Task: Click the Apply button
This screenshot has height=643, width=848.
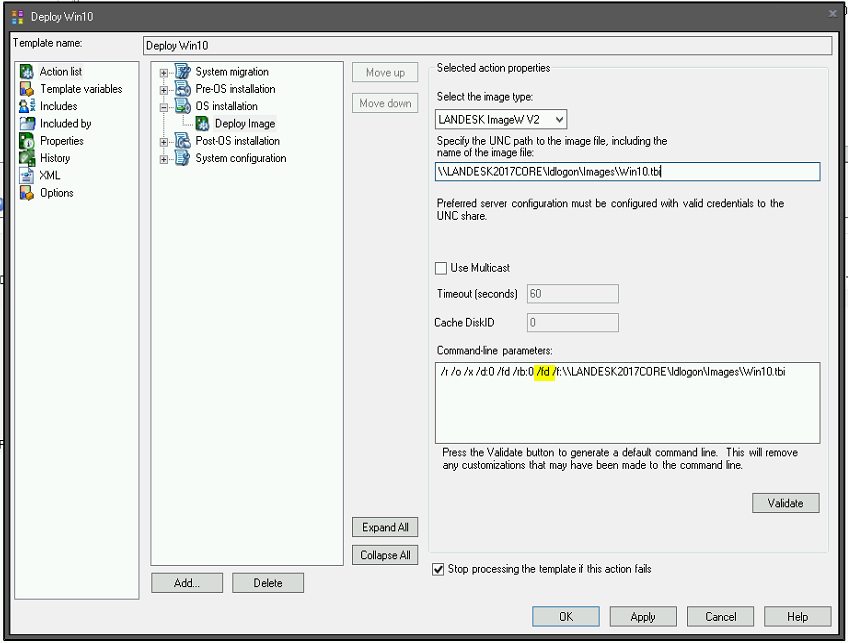Action: [642, 617]
